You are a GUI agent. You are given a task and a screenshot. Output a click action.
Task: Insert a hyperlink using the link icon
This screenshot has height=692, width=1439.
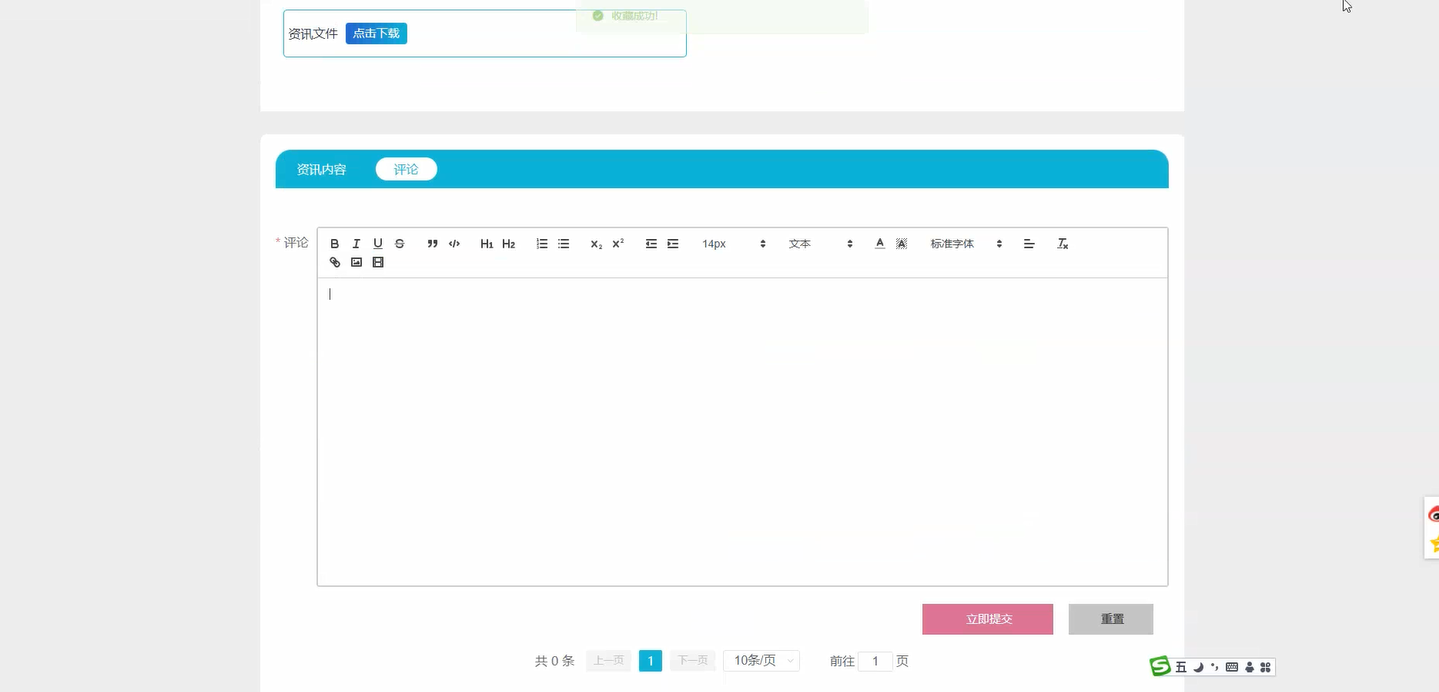(x=335, y=263)
